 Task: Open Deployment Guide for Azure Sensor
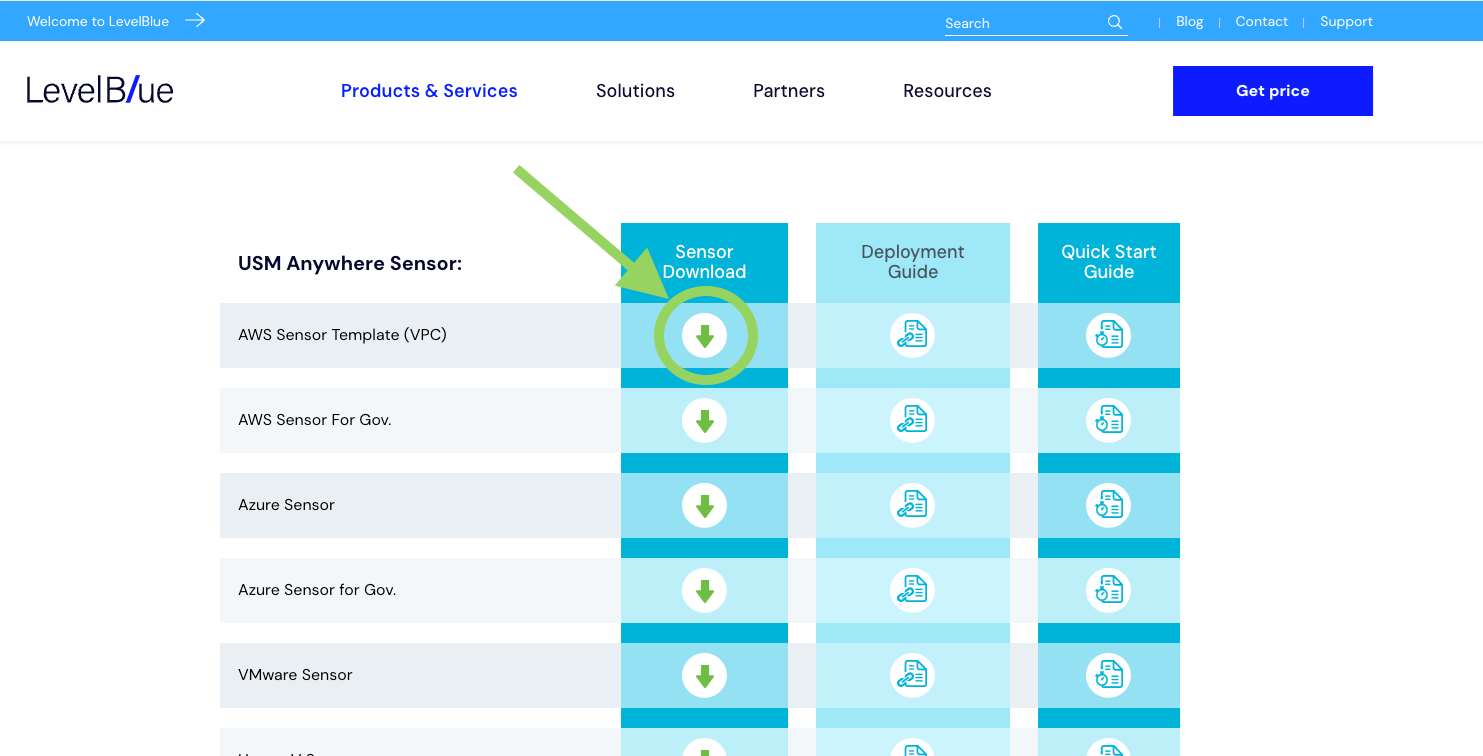coord(912,506)
